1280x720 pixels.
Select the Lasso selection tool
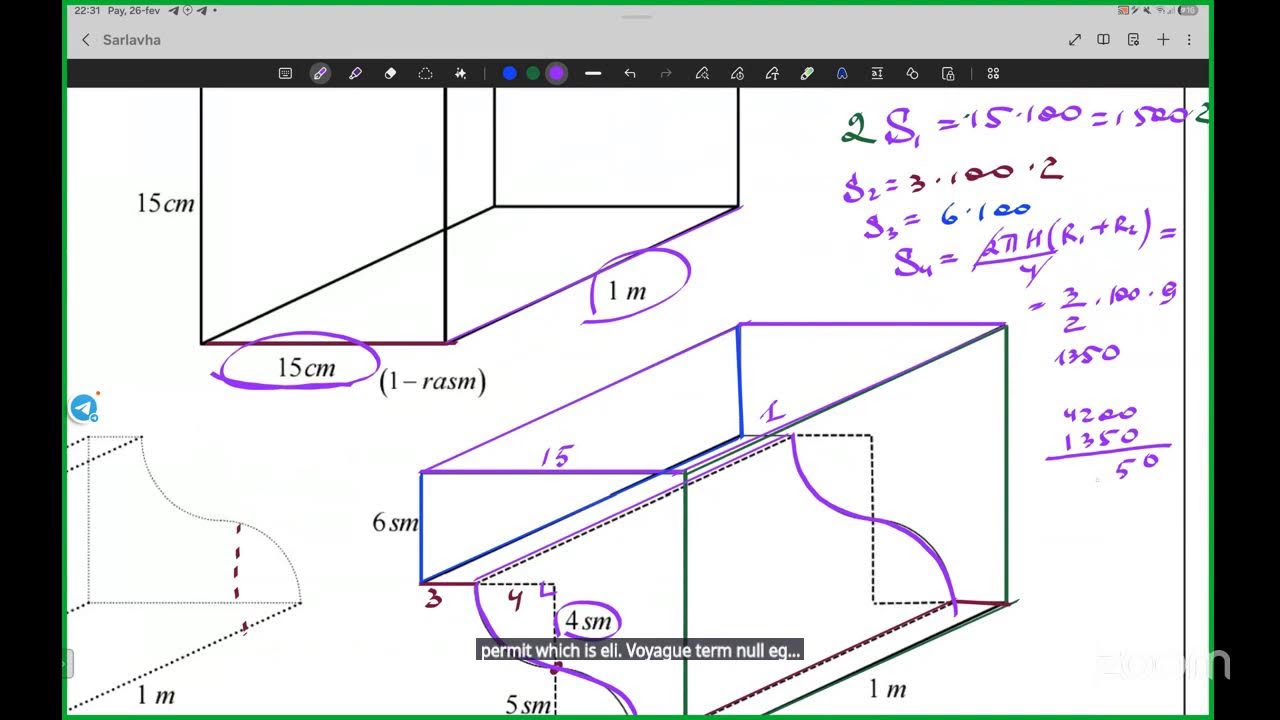[x=425, y=73]
